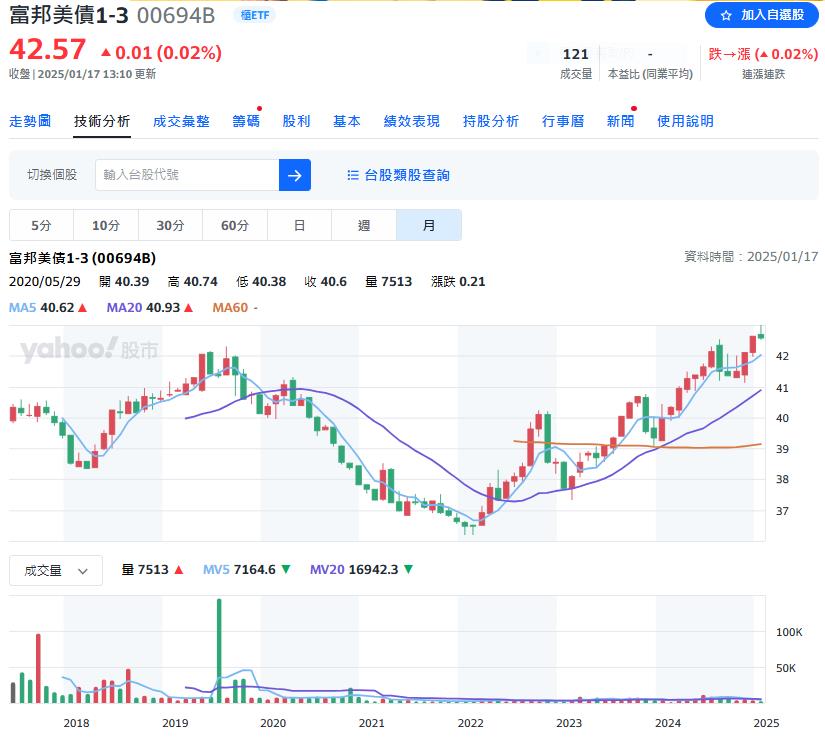The image size is (825, 744).
Task: Click the 加入自選股 button
Action: (x=761, y=15)
